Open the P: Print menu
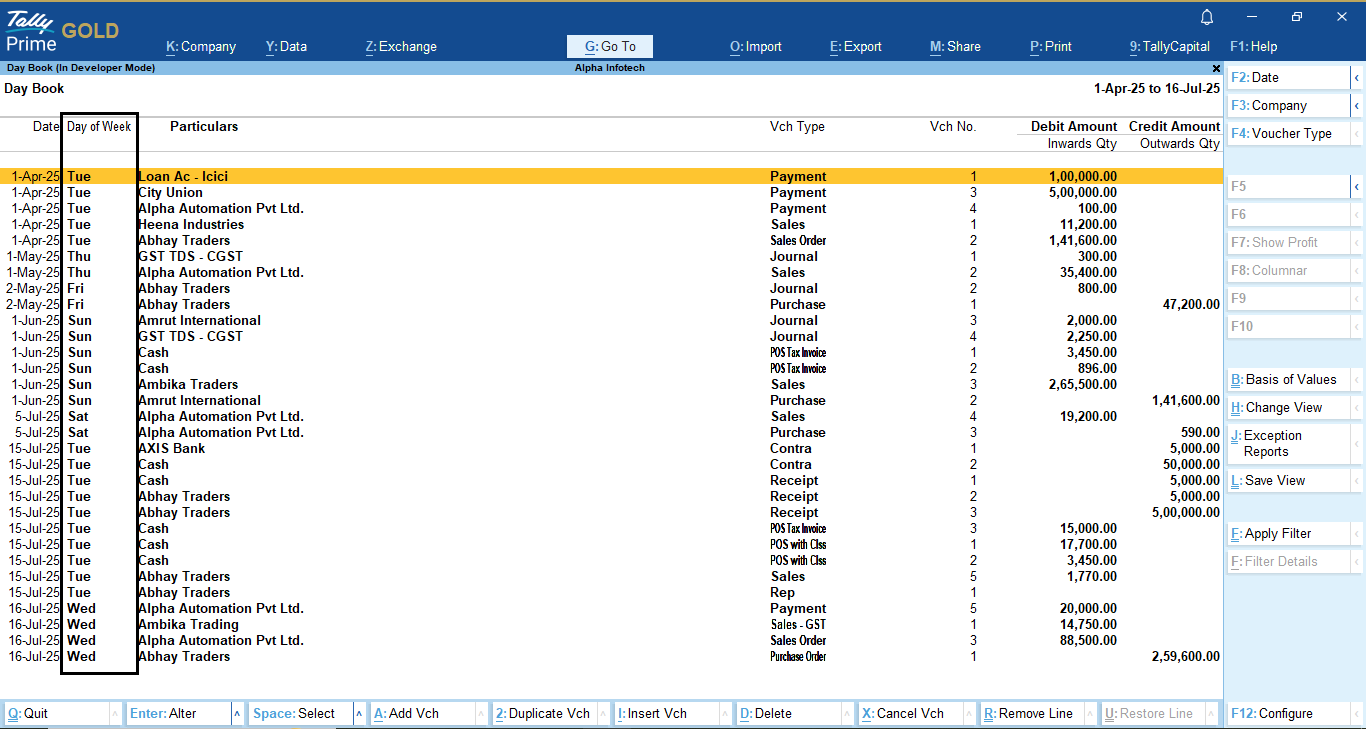 coord(1050,47)
